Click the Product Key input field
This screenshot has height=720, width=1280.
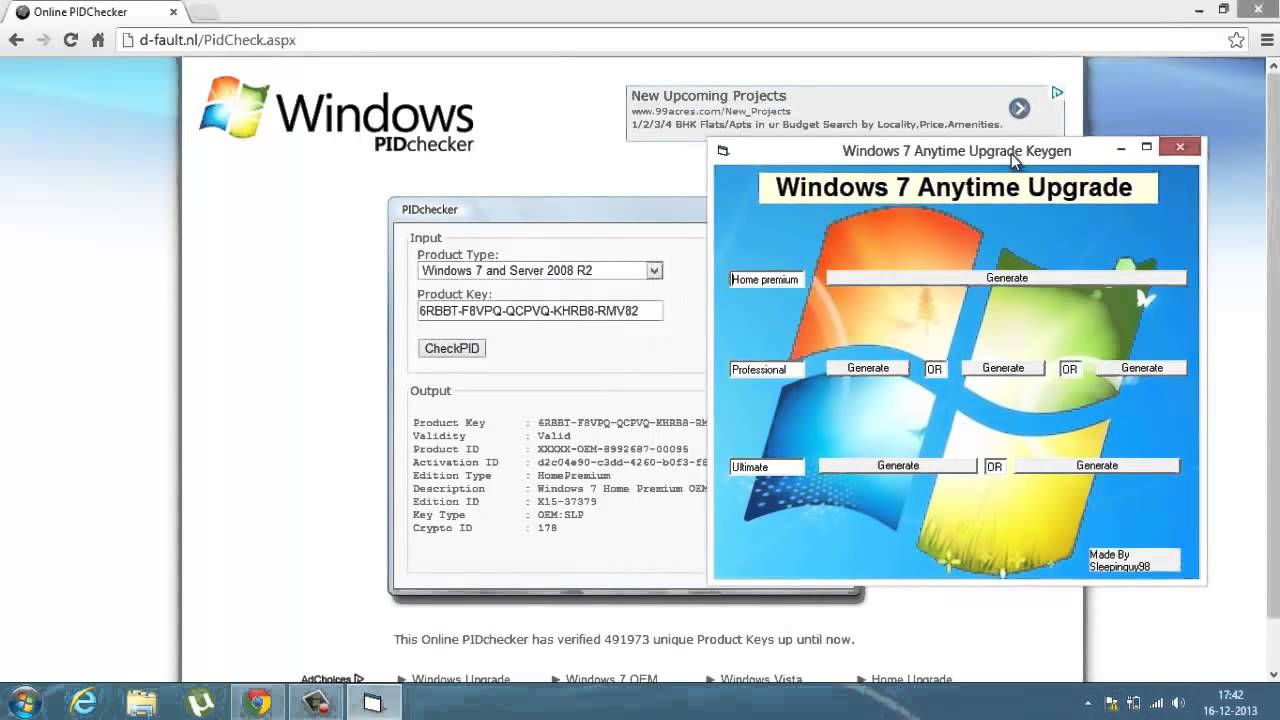coord(540,311)
